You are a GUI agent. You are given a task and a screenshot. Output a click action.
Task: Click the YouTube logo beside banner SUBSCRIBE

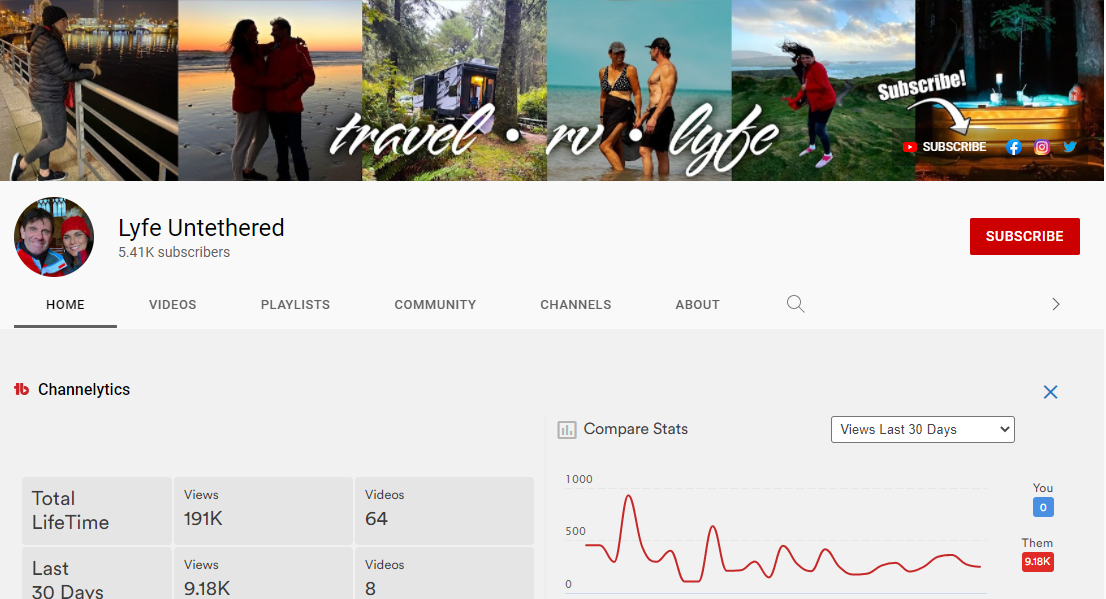coord(909,147)
